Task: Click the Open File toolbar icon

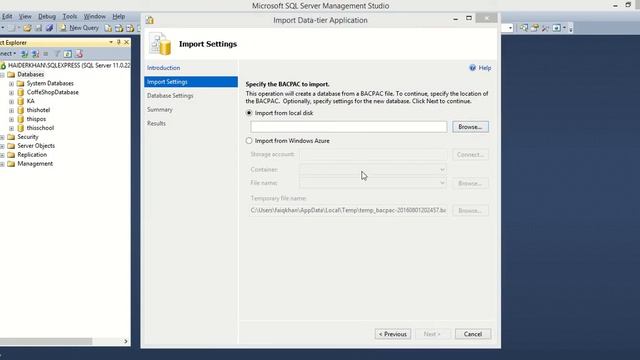Action: pyautogui.click(x=27, y=28)
